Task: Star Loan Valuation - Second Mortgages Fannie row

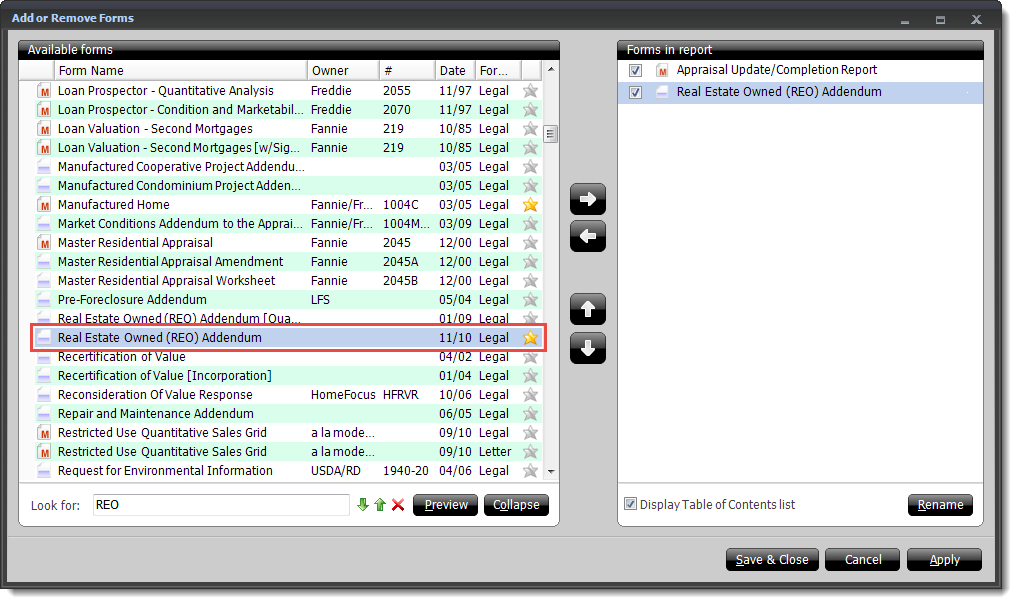Action: pyautogui.click(x=531, y=128)
